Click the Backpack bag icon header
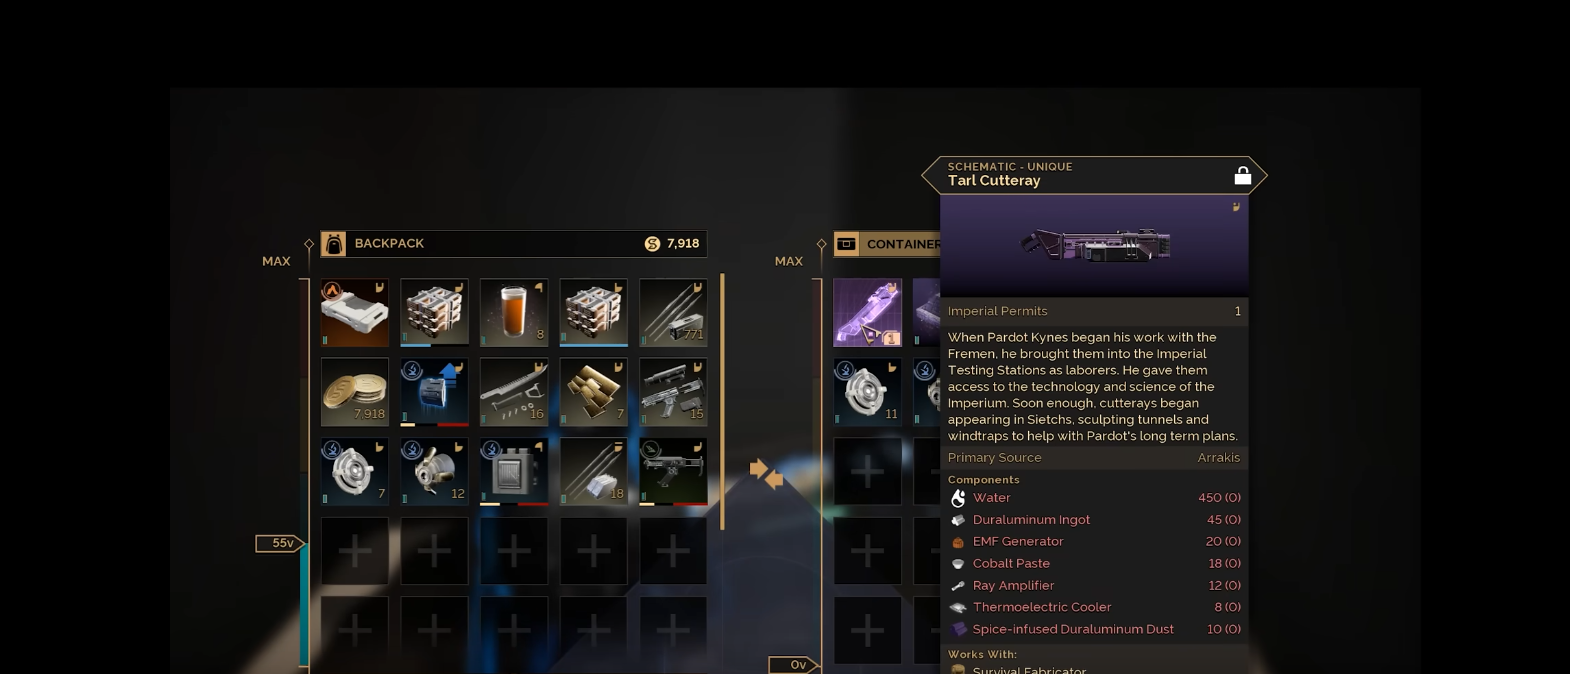Image resolution: width=1570 pixels, height=674 pixels. [x=334, y=244]
